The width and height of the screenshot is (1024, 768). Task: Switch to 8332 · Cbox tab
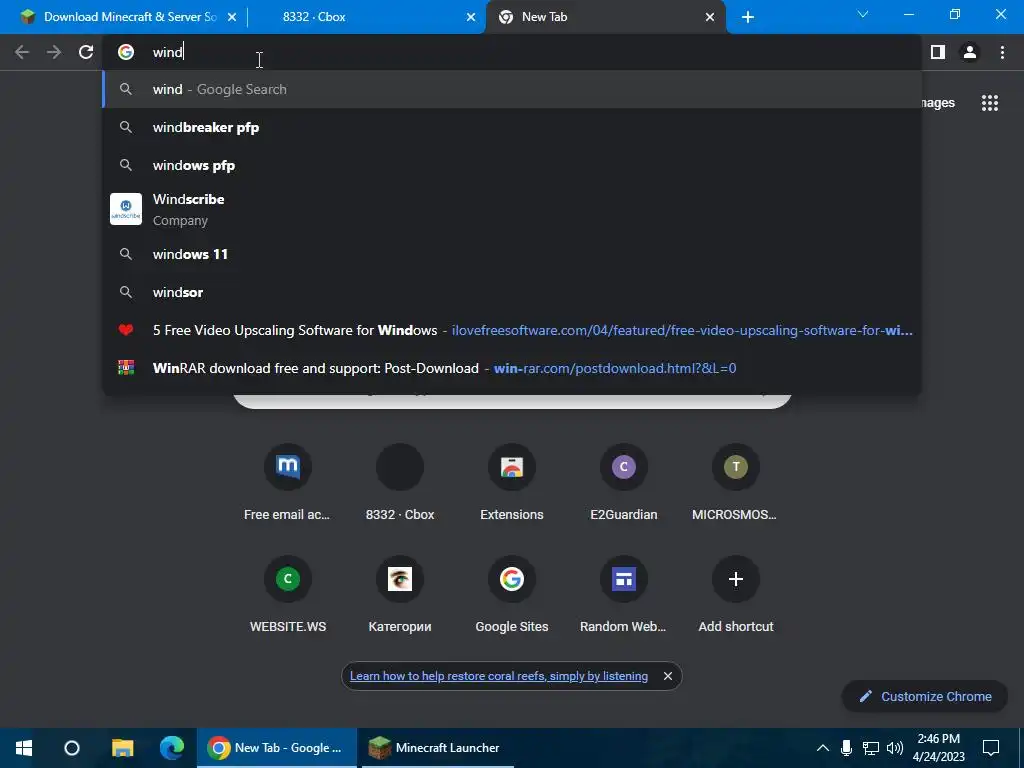(366, 17)
